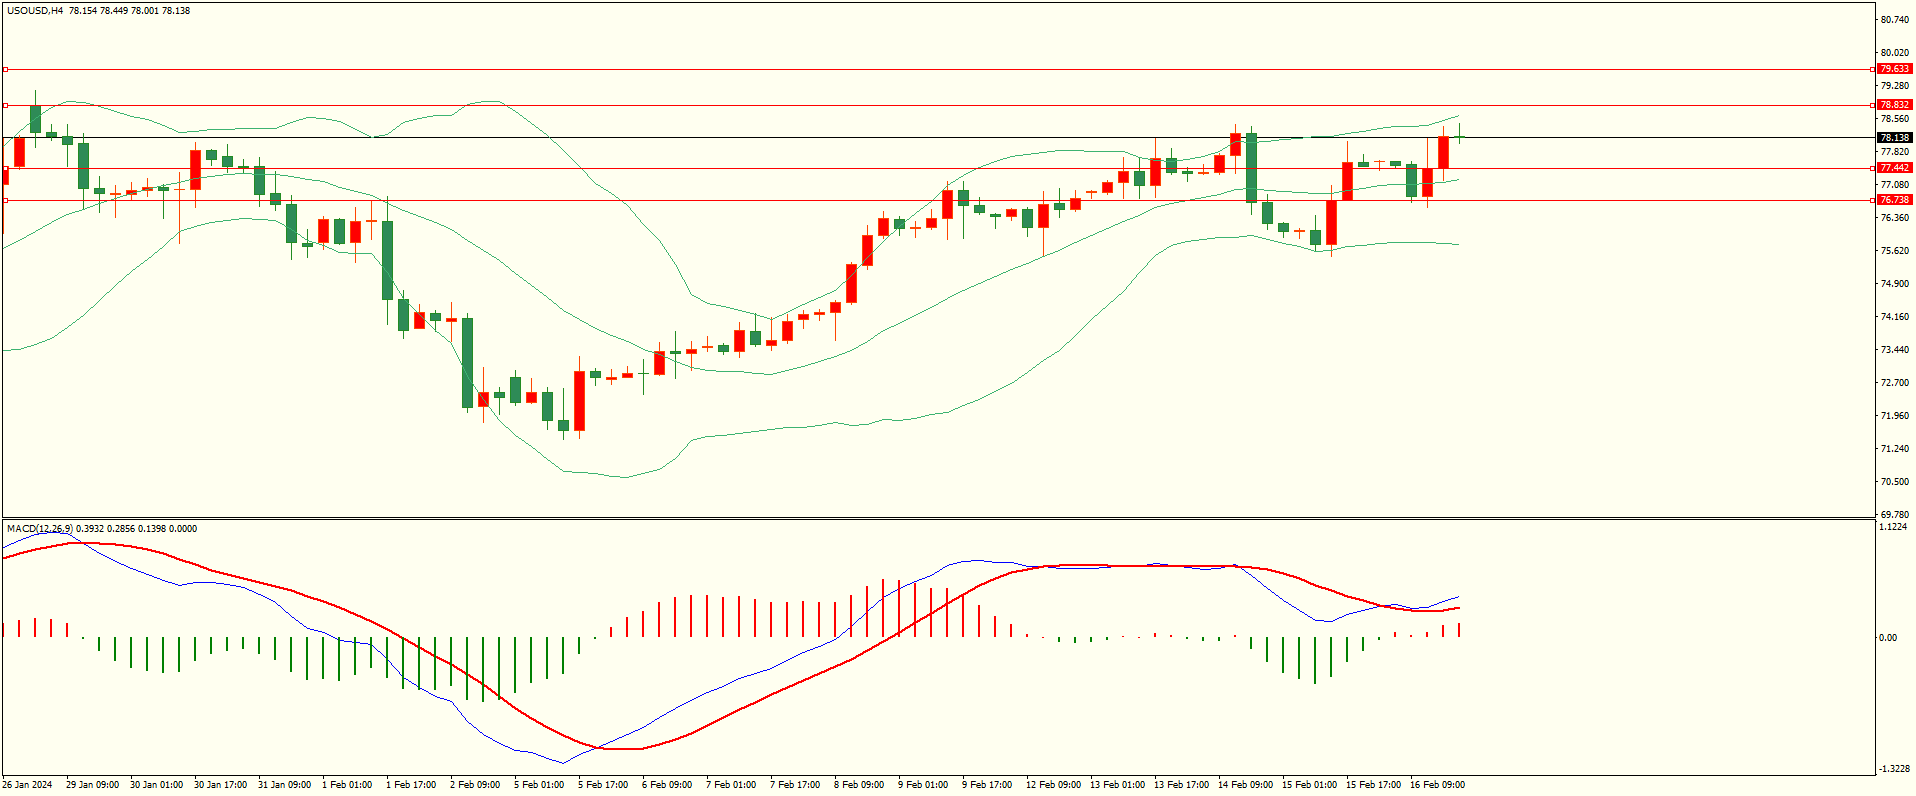1916x796 pixels.
Task: Select the red 79.633 price level tag
Action: pos(1894,69)
